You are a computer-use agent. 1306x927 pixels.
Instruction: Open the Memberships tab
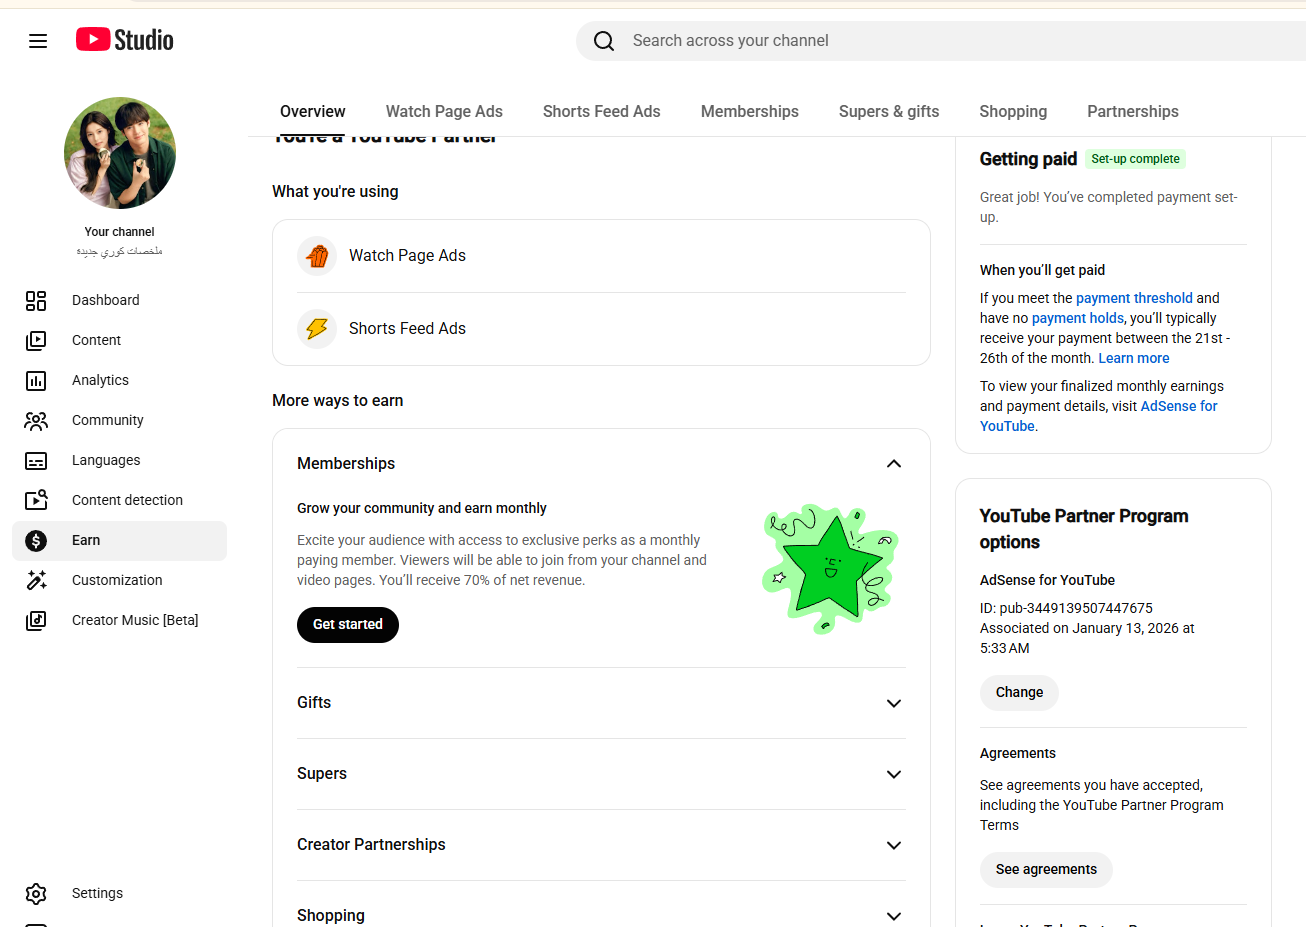(x=749, y=111)
